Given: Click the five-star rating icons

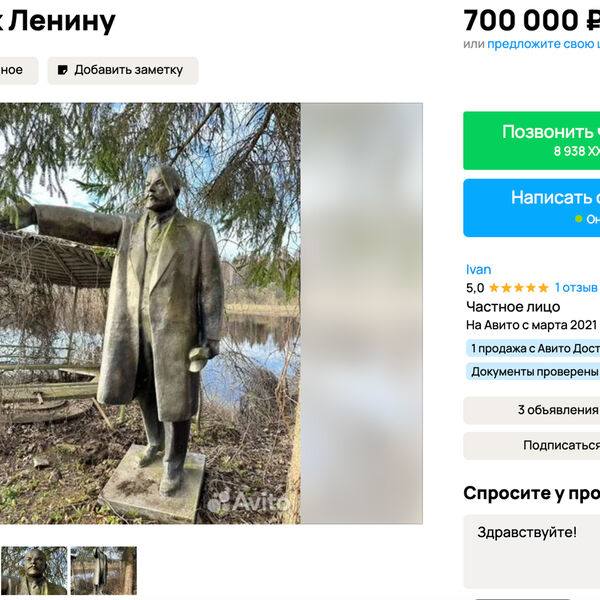Looking at the screenshot, I should (519, 288).
